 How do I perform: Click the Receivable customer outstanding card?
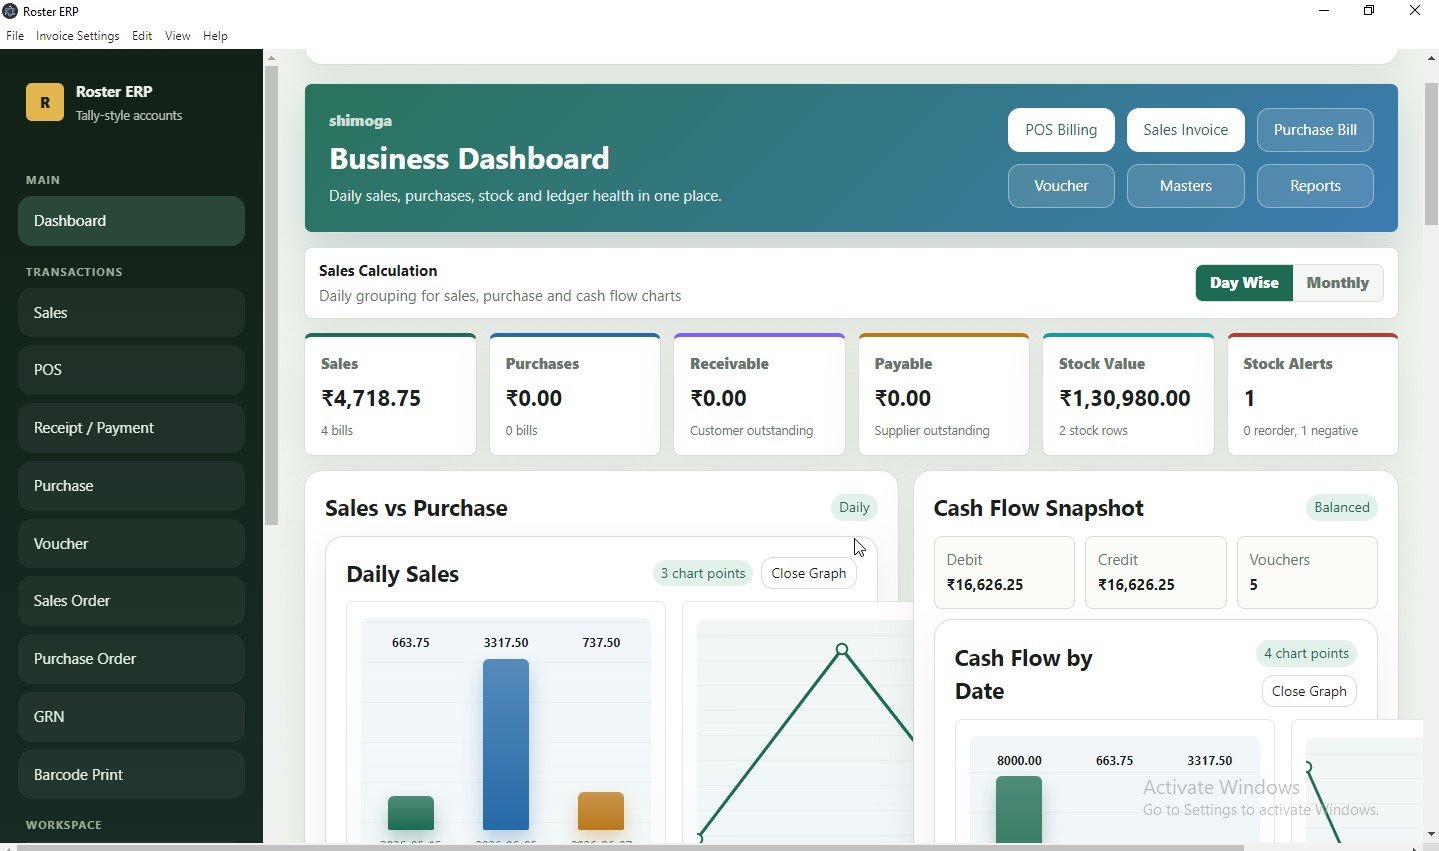pos(759,395)
